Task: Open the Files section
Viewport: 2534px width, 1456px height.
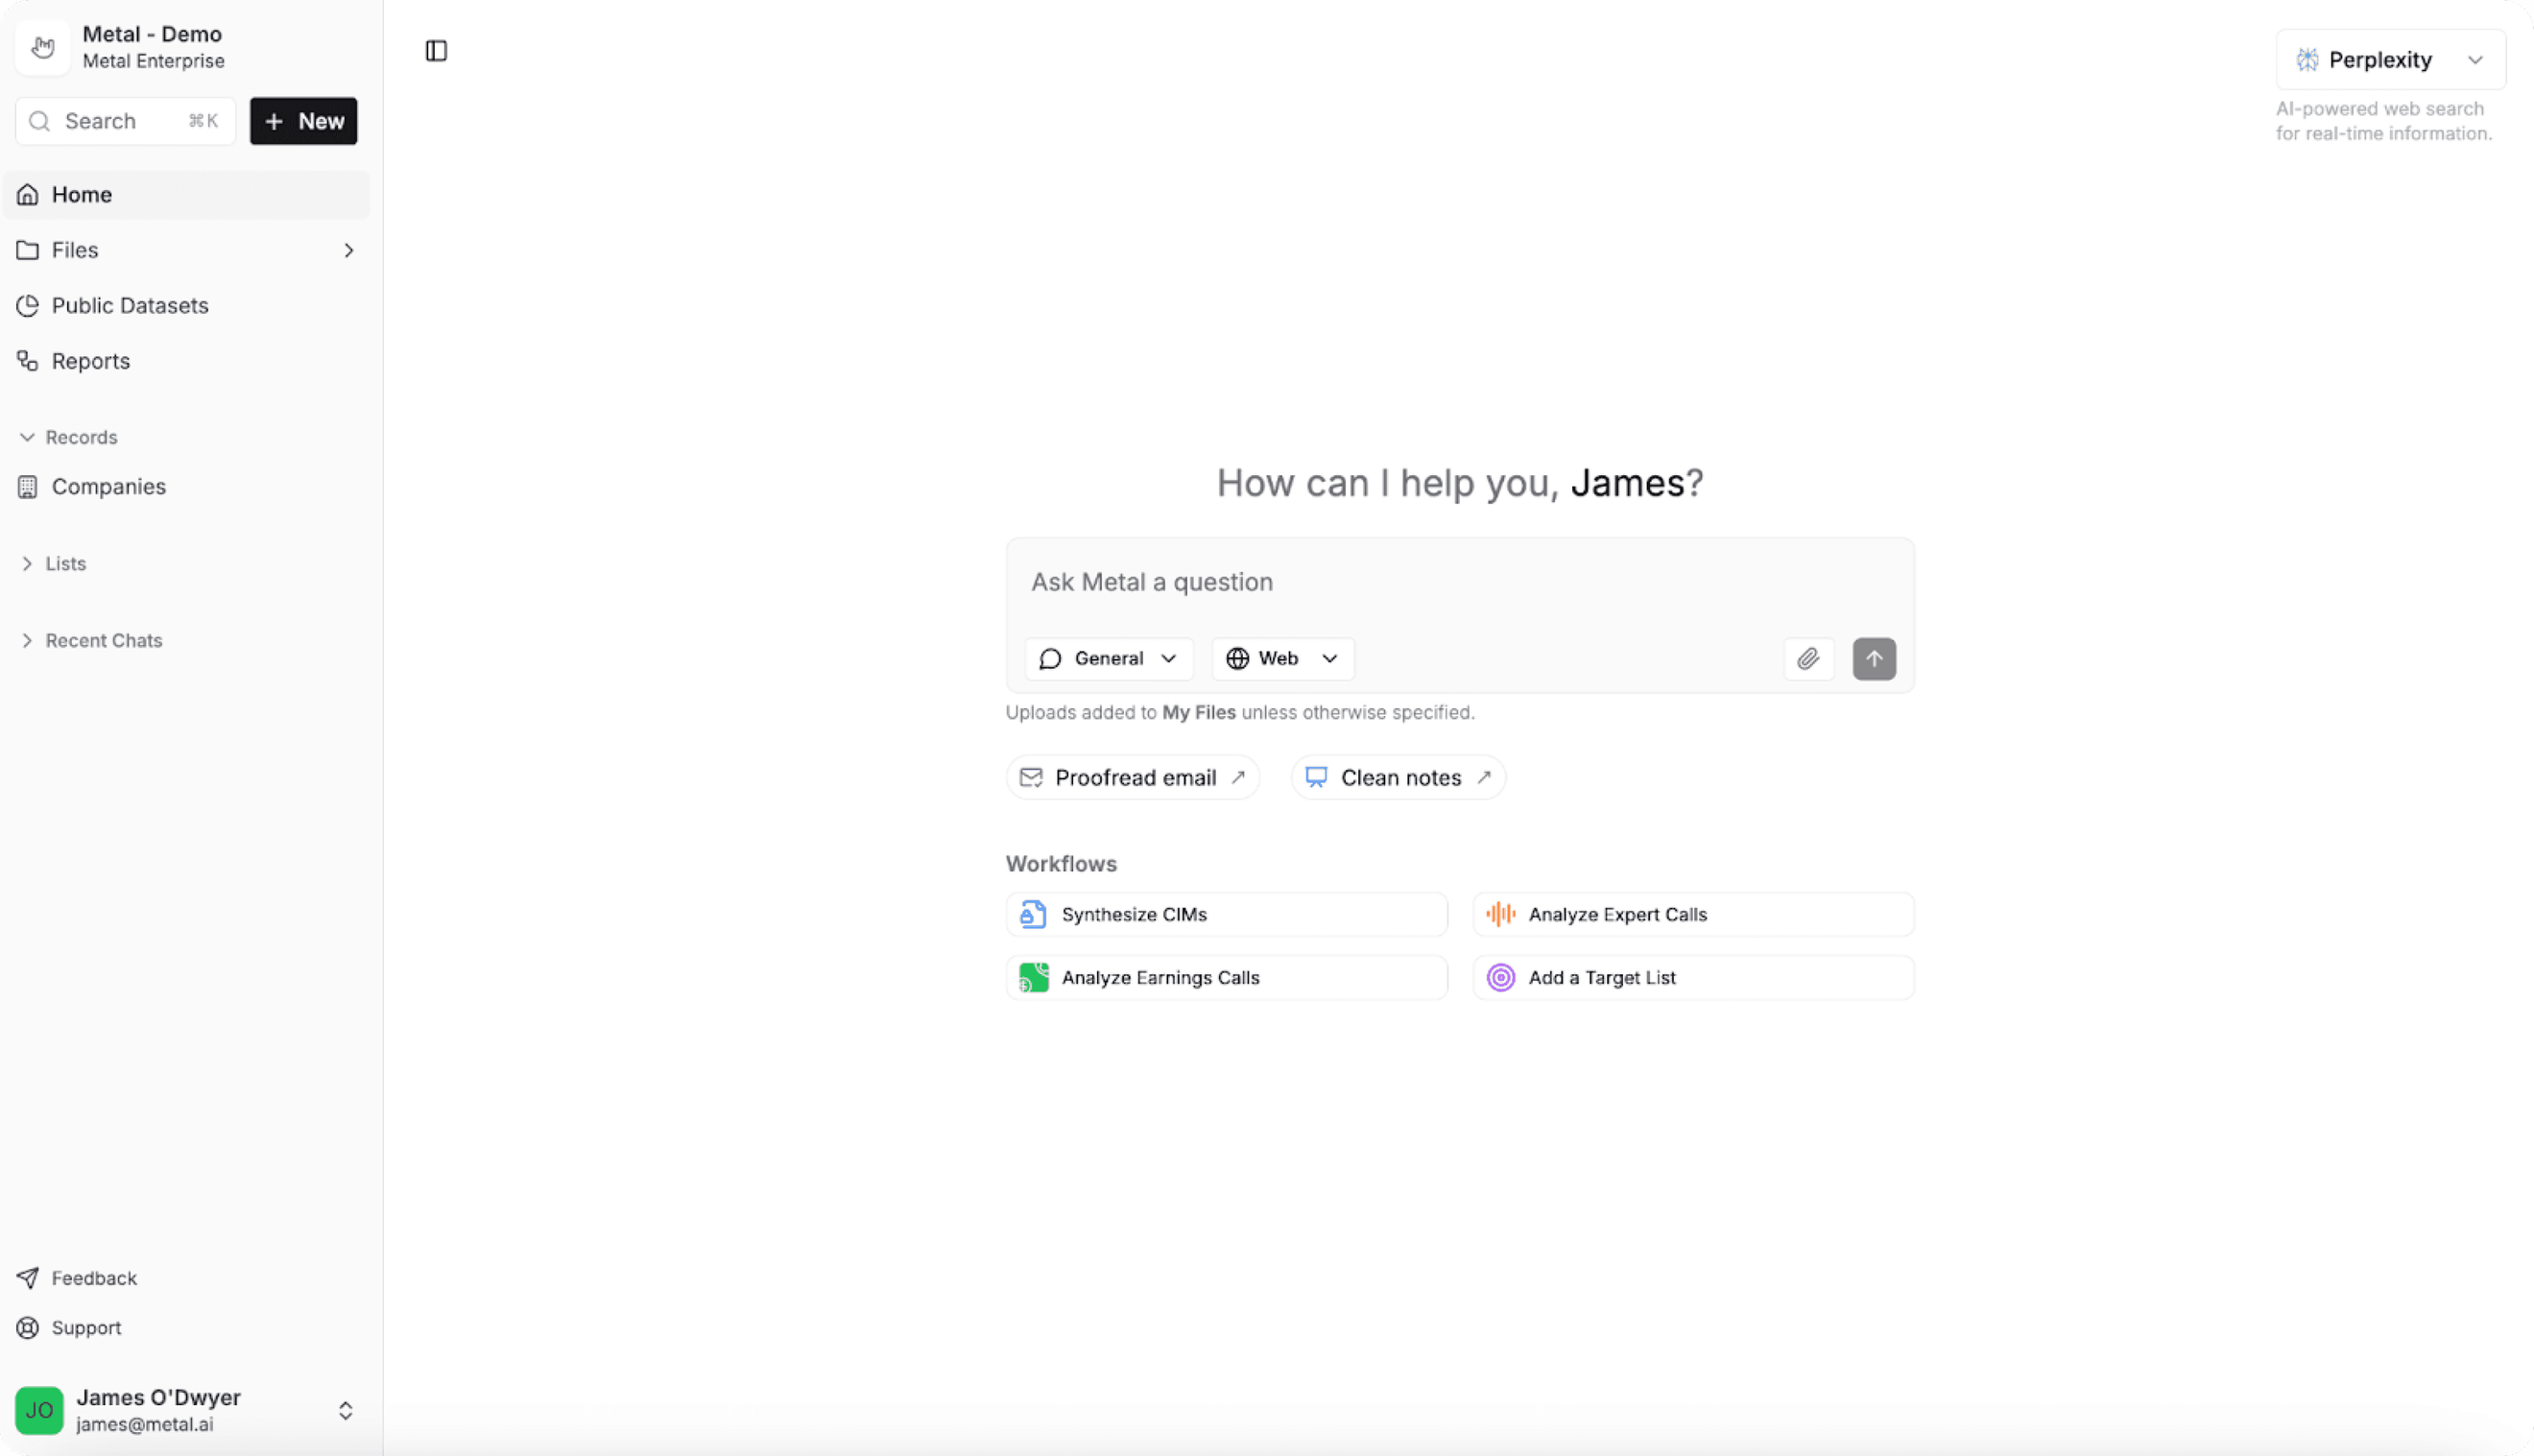Action: [187, 250]
